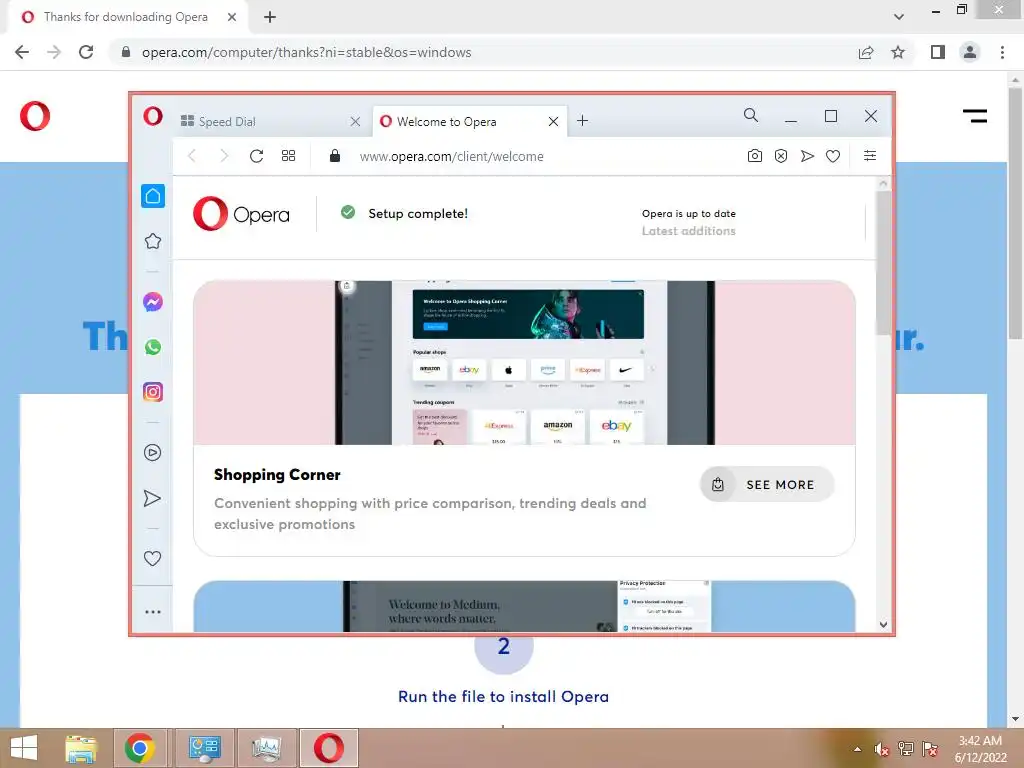Open Chrome profile avatar
Screen dimensions: 1024x768
coord(970,52)
